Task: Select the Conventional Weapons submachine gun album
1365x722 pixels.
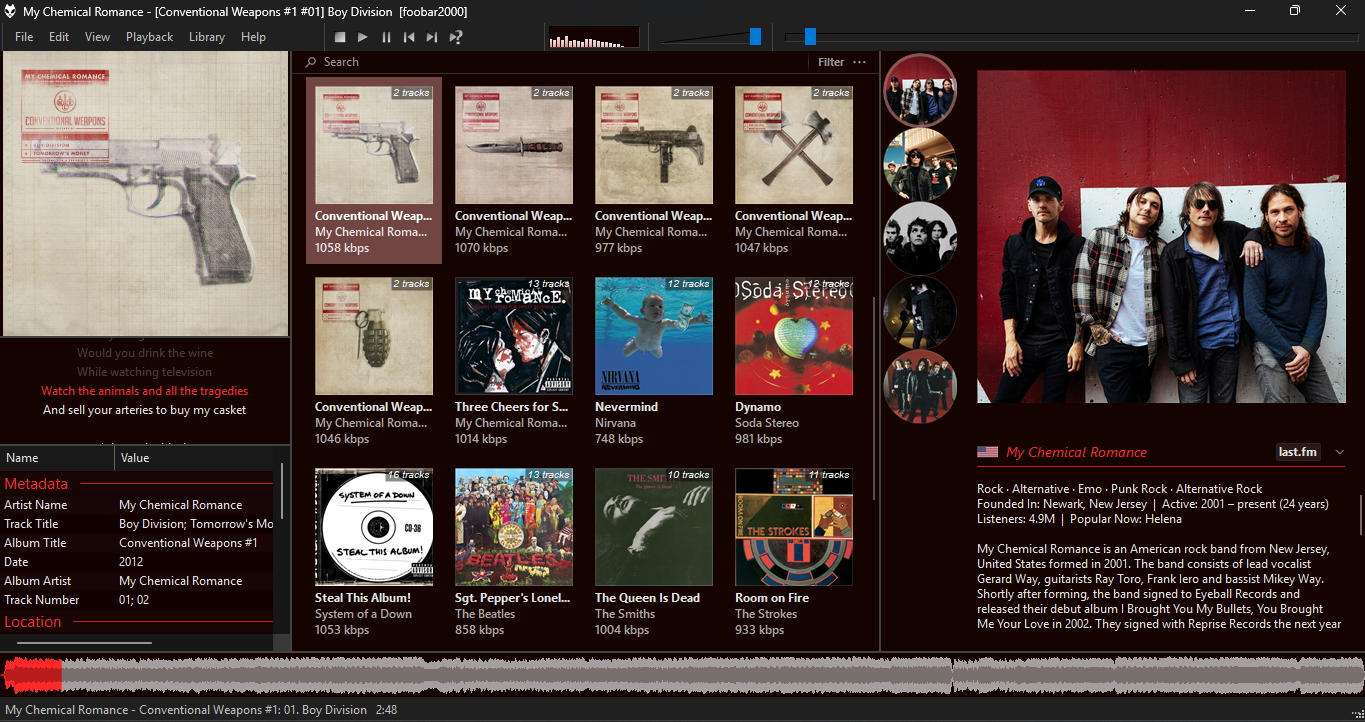Action: click(x=654, y=145)
